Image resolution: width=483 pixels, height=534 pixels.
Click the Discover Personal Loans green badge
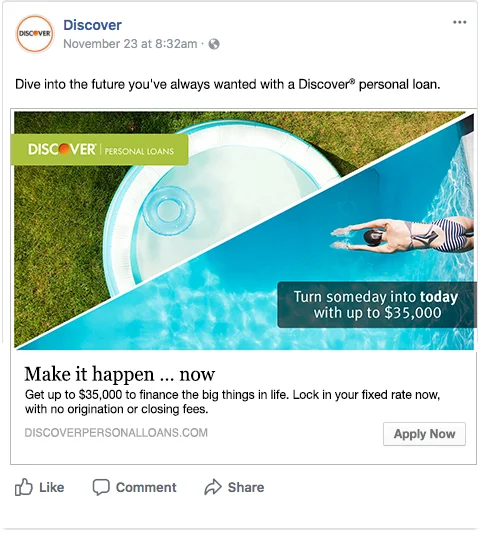point(99,150)
